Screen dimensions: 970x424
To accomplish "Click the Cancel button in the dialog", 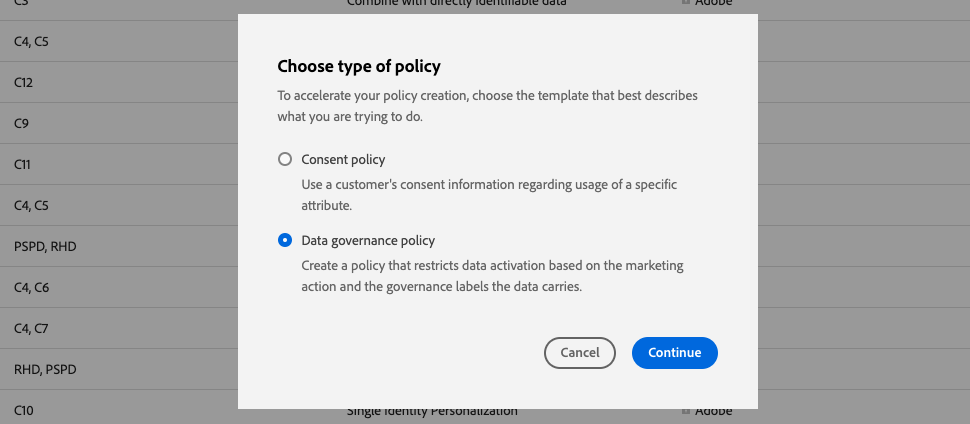I will [580, 353].
